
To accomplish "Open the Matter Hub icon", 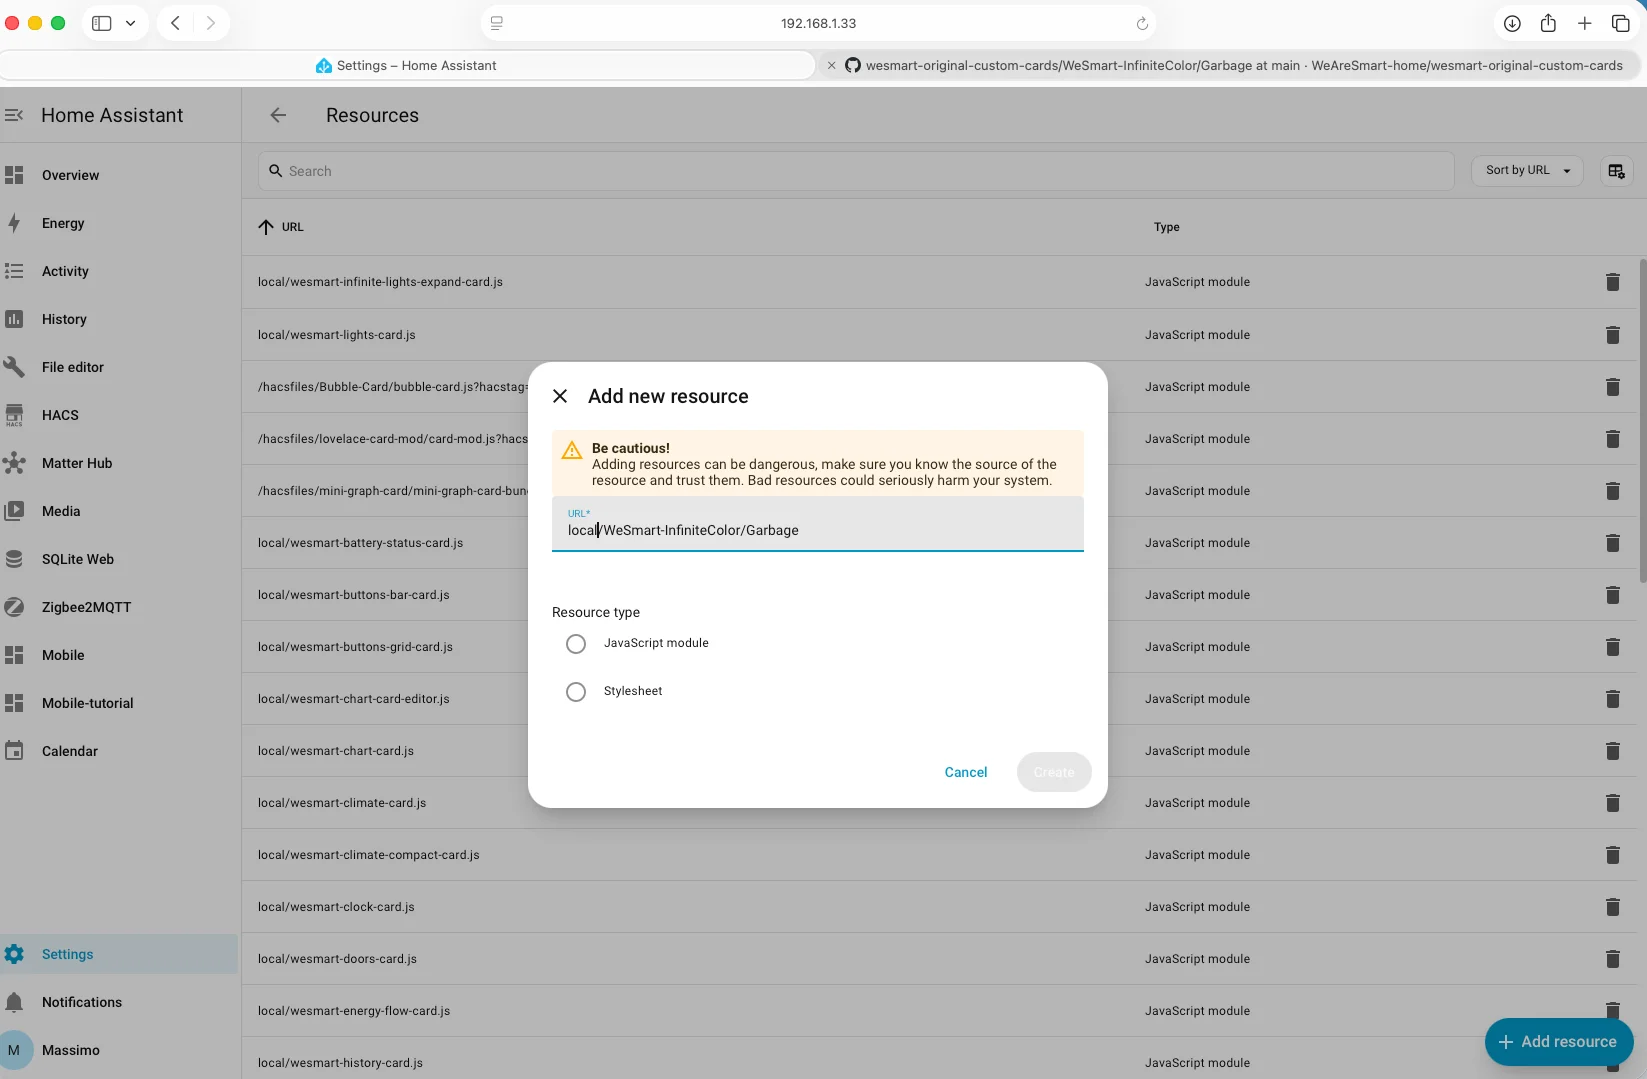I will tap(14, 463).
